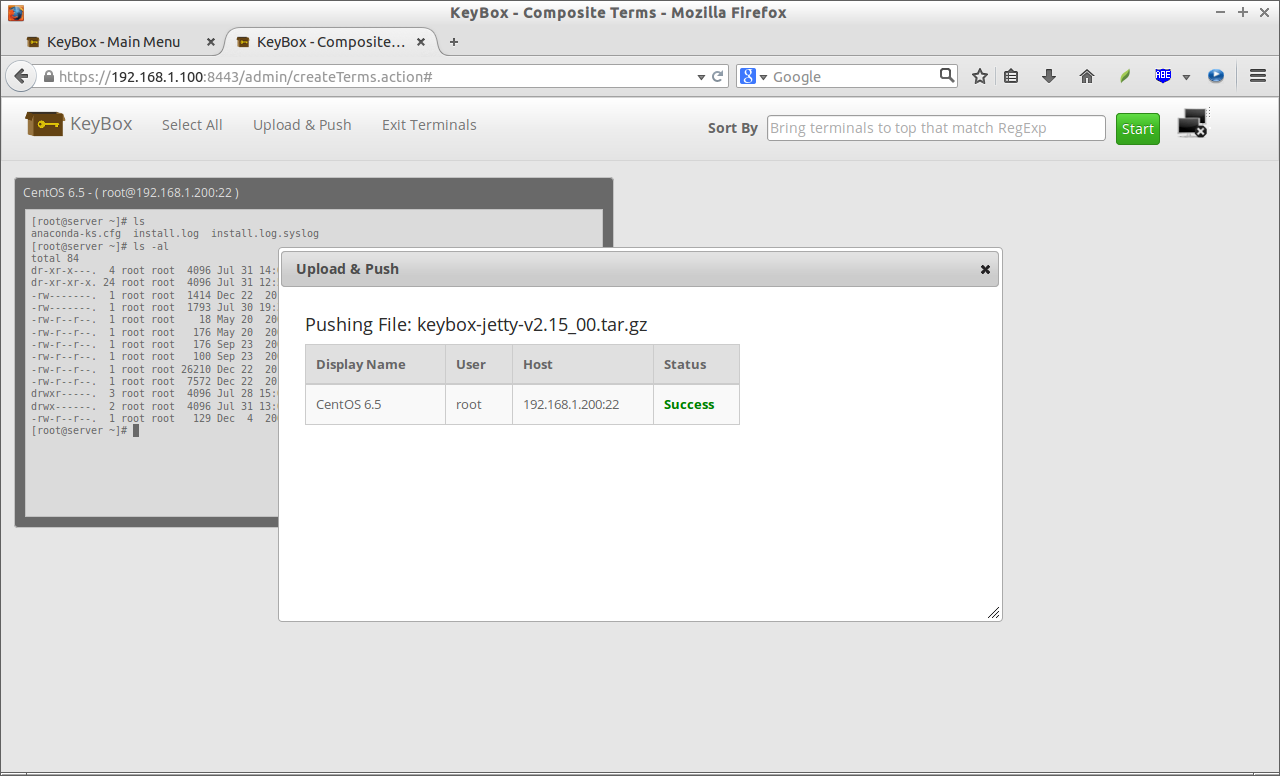
Task: Close the KeyBox - Main Menu tab
Action: (x=210, y=42)
